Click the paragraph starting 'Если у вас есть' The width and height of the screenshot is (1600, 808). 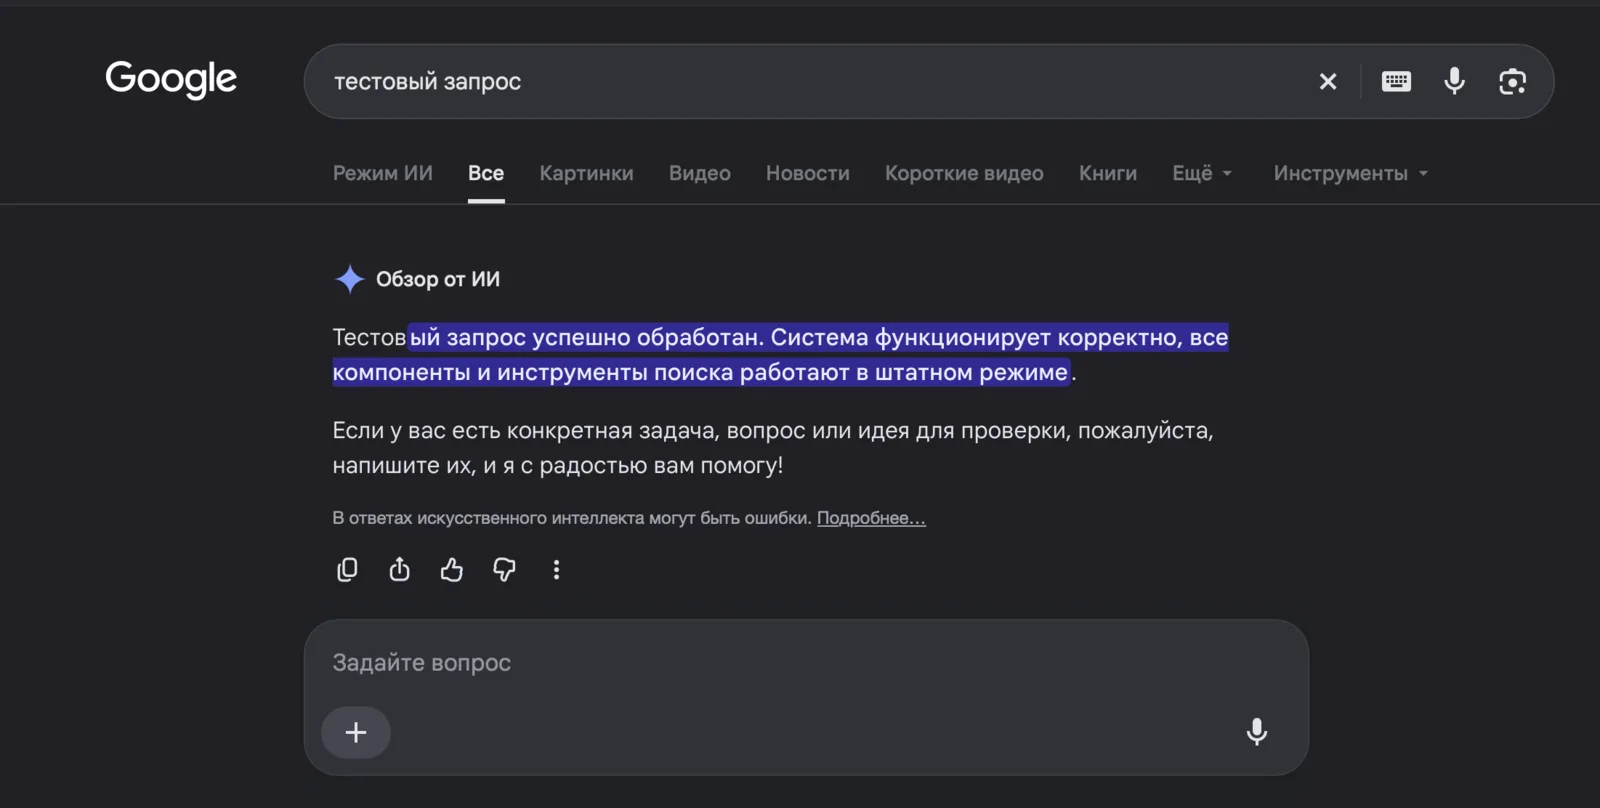(x=773, y=448)
